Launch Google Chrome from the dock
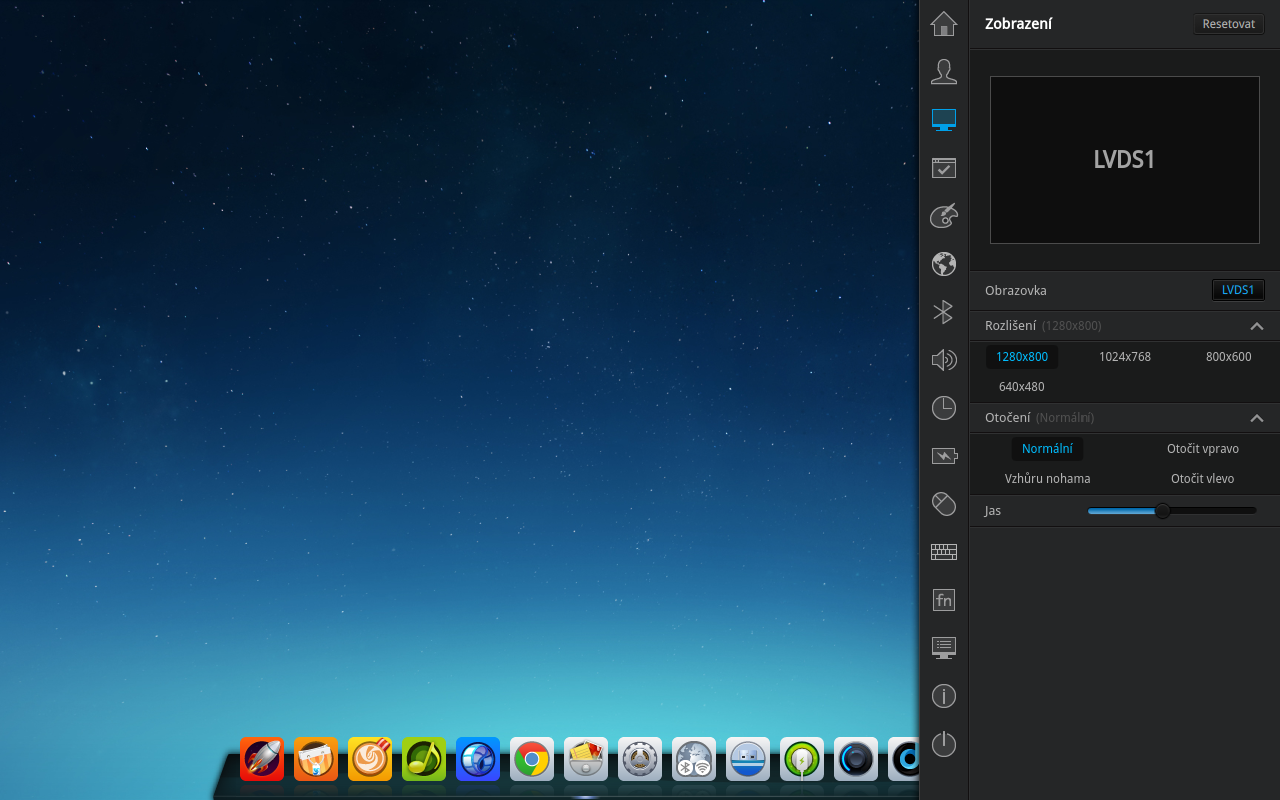1280x800 pixels. 531,759
